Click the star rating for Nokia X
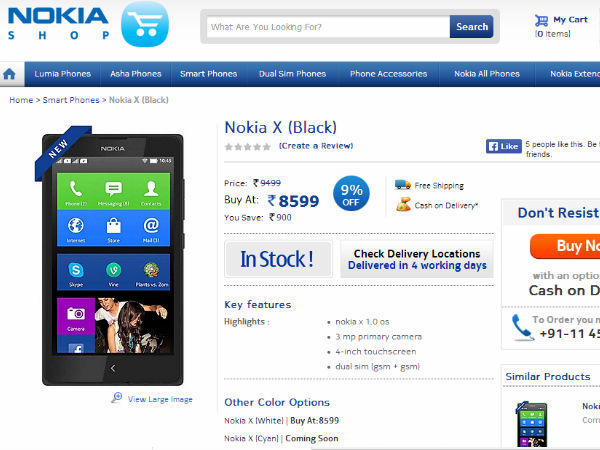 coord(248,147)
